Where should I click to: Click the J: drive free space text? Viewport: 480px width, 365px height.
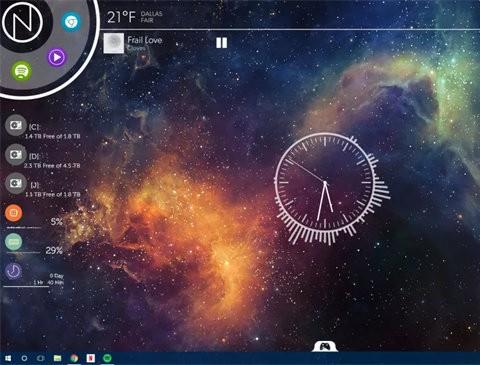53,194
